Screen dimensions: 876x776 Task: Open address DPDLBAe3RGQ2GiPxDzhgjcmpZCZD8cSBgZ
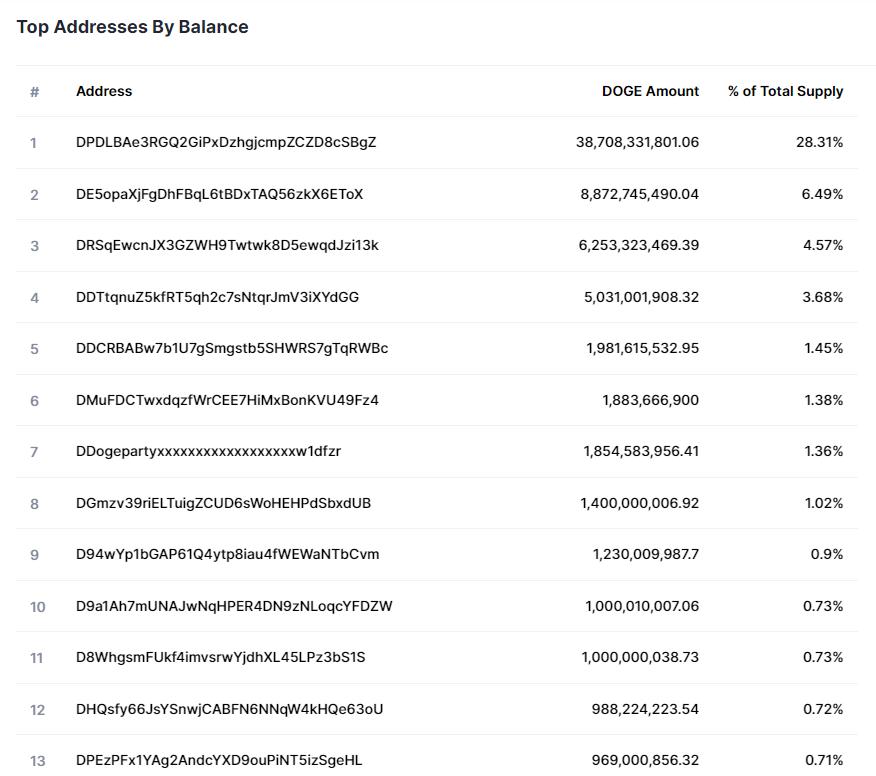click(x=226, y=142)
